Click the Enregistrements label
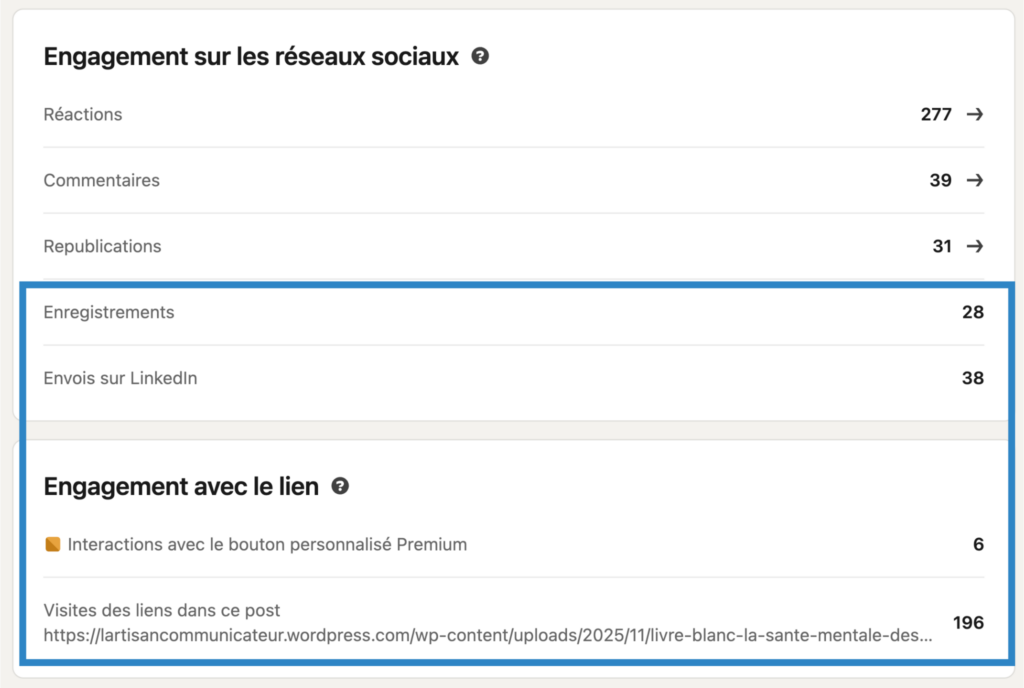This screenshot has width=1024, height=688. tap(109, 312)
